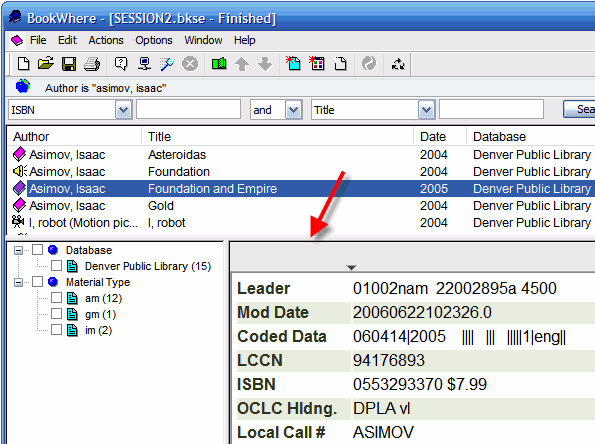Open the ISBN search field dropdown

(123, 110)
